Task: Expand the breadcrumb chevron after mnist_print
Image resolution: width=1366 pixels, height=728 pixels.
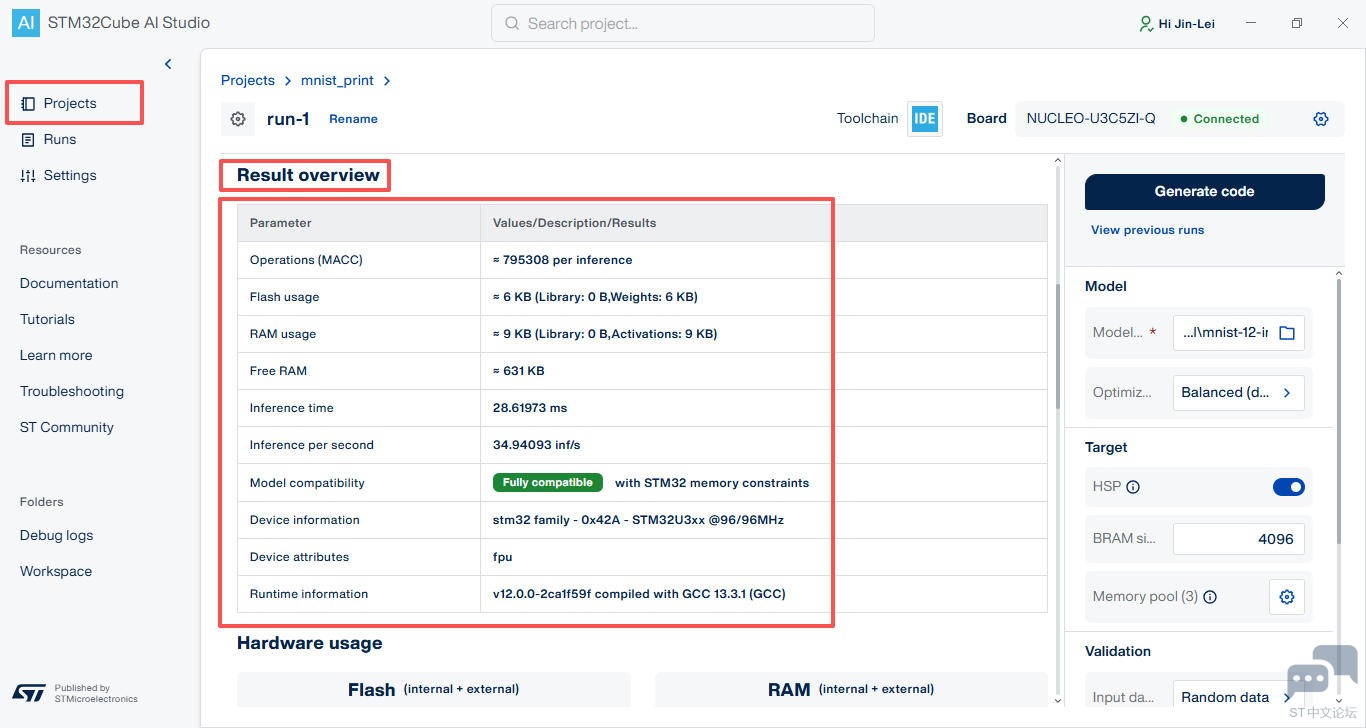Action: (x=387, y=81)
